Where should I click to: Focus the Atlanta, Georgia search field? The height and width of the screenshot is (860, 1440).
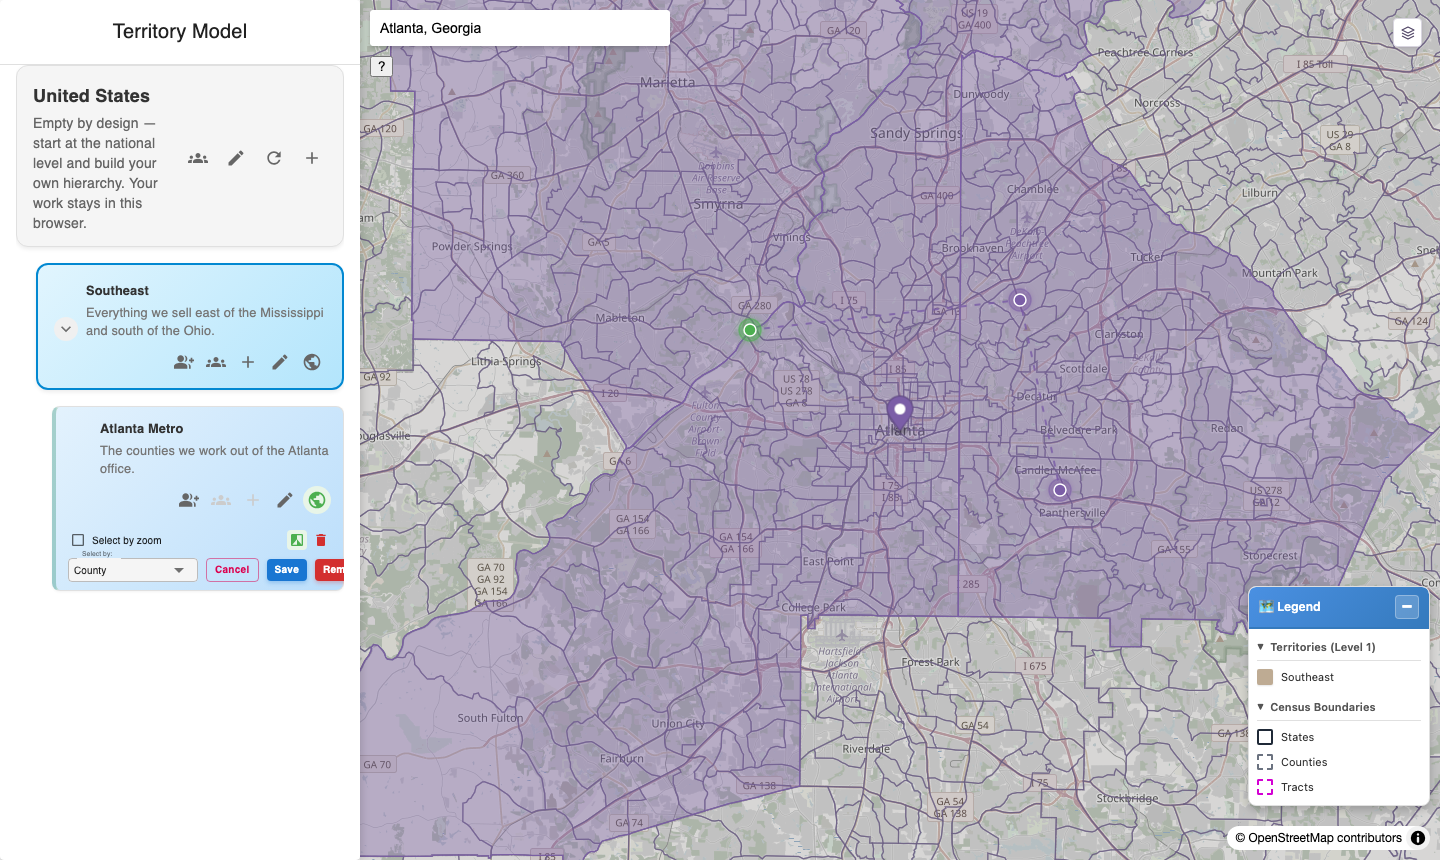(x=520, y=28)
